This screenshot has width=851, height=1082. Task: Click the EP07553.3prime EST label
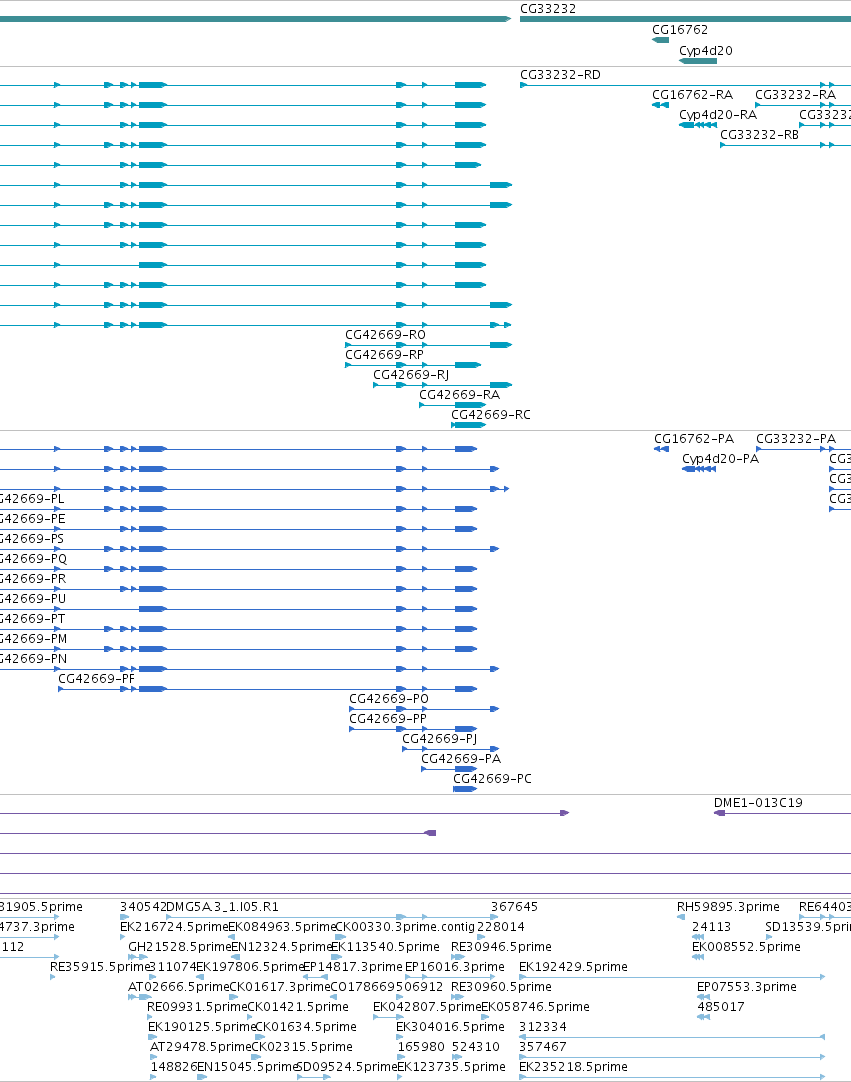pos(747,987)
